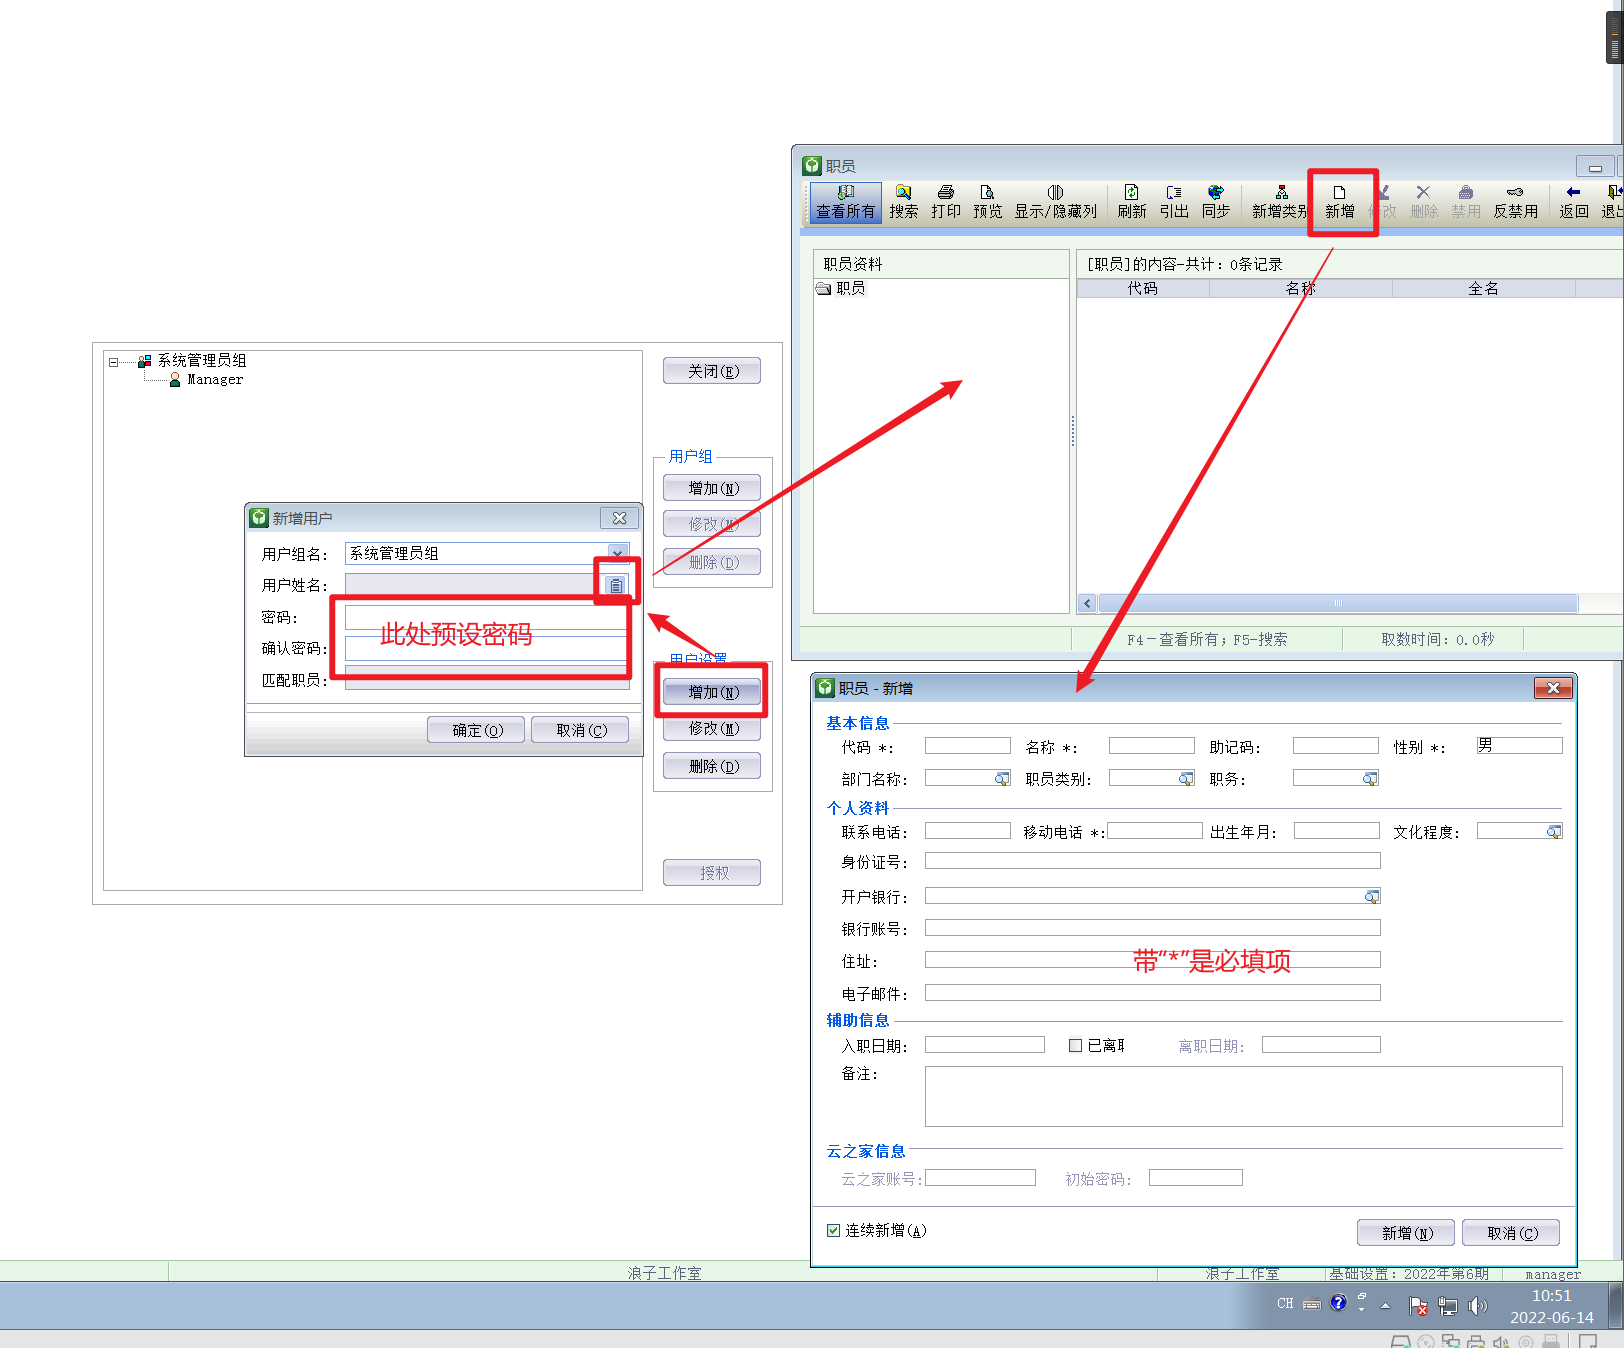
Task: Click the blue help icon in tray
Action: click(x=1338, y=1303)
